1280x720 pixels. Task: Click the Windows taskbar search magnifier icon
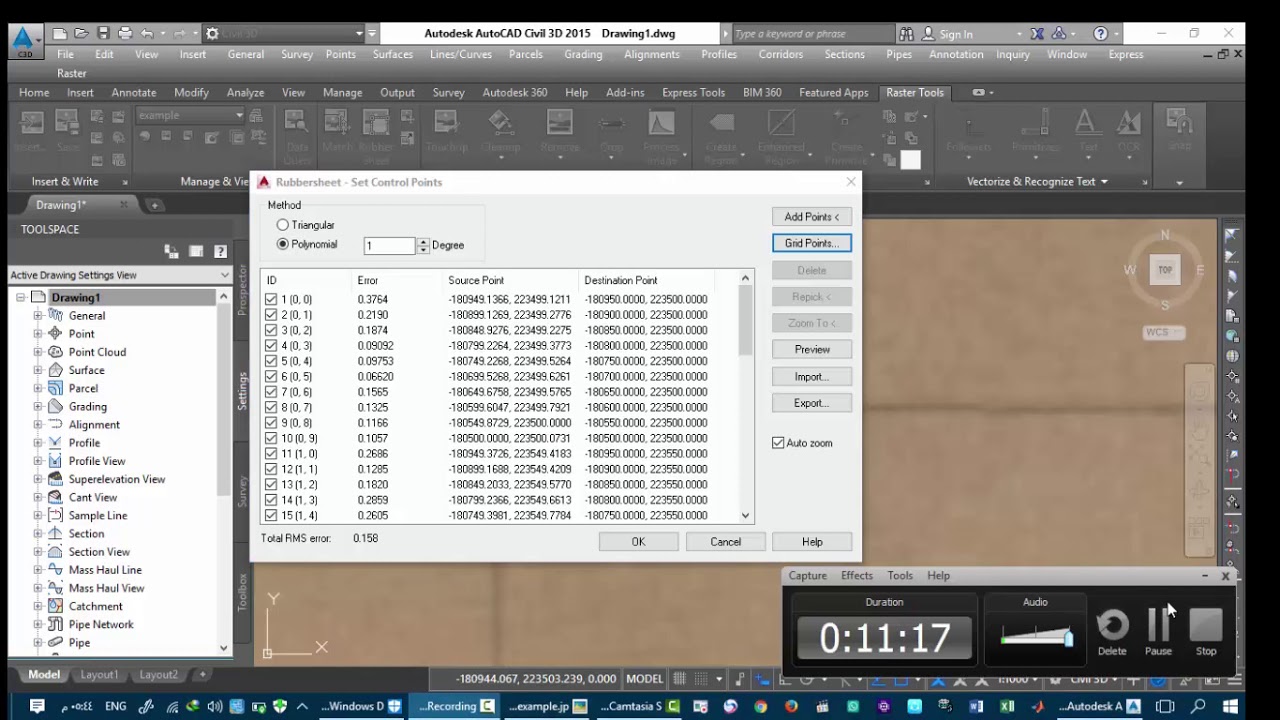click(1200, 706)
